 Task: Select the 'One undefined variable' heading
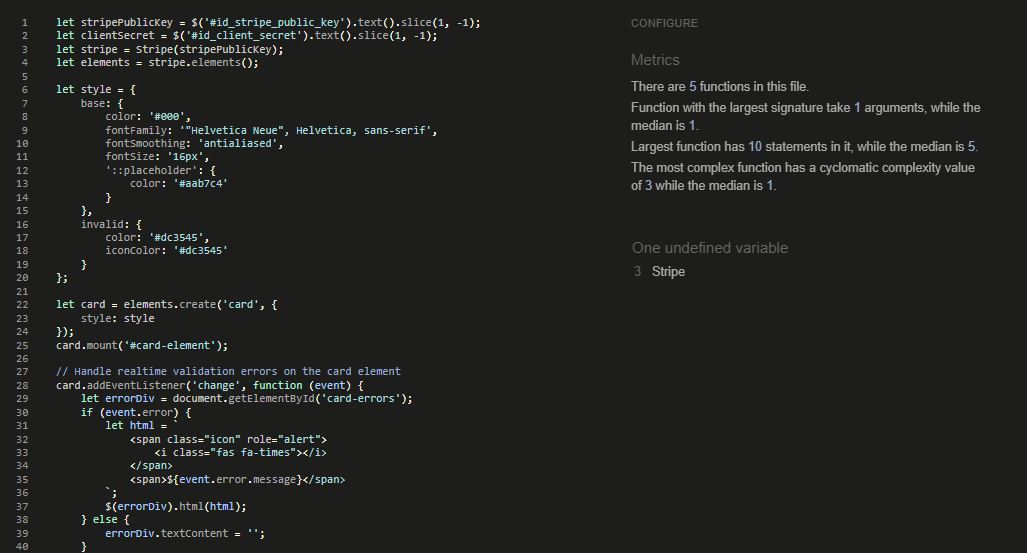[710, 248]
